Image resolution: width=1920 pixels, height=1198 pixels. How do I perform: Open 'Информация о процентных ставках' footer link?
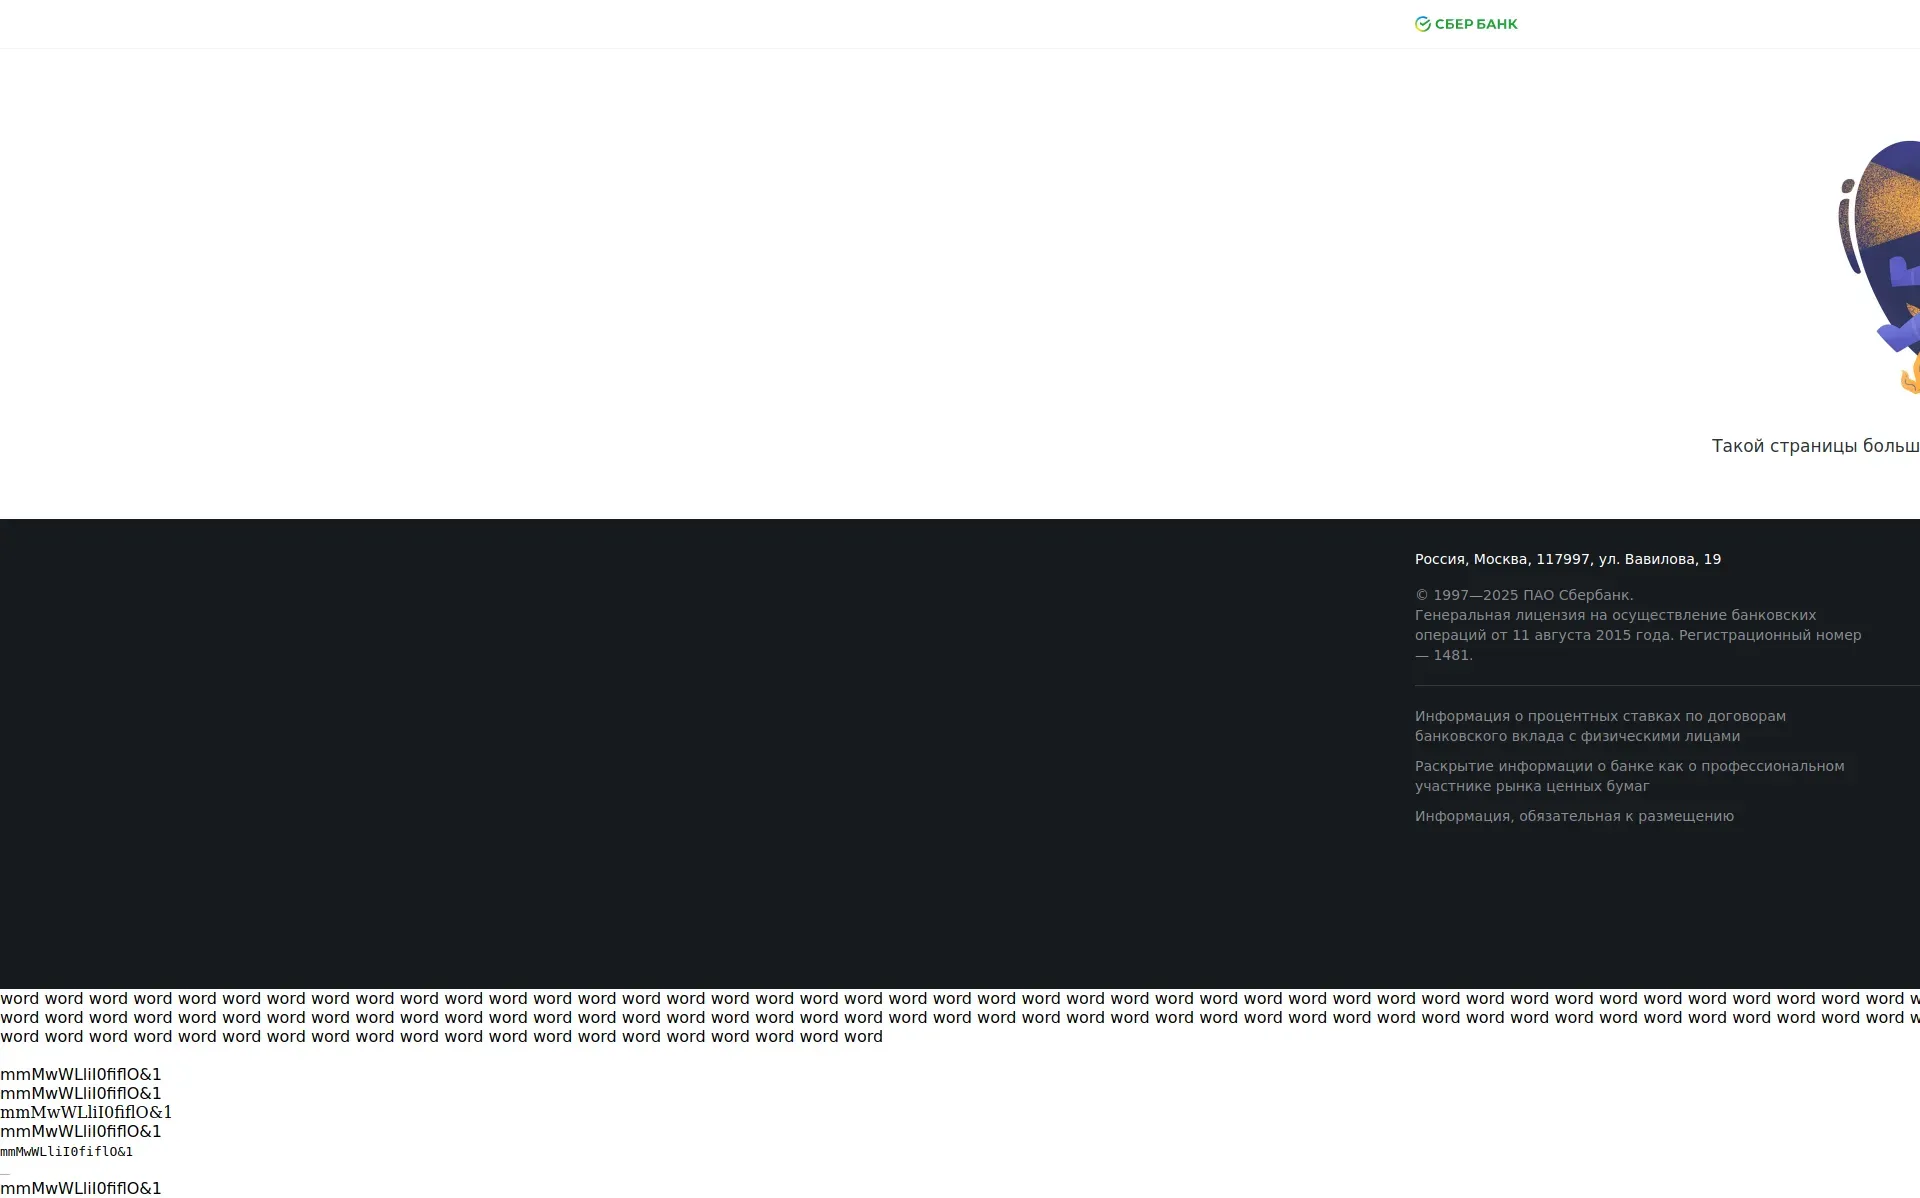point(1599,726)
